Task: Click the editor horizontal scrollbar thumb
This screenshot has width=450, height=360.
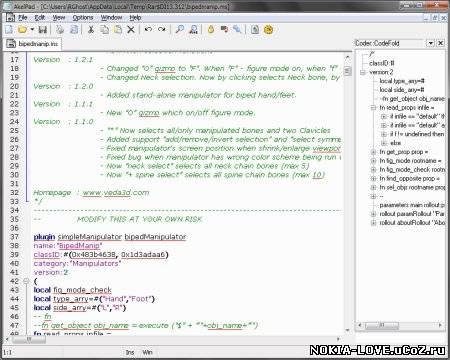Action: point(29,339)
